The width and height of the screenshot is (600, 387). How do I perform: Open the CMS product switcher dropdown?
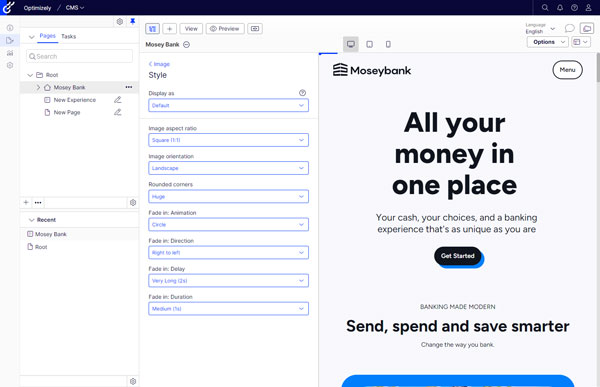(75, 8)
